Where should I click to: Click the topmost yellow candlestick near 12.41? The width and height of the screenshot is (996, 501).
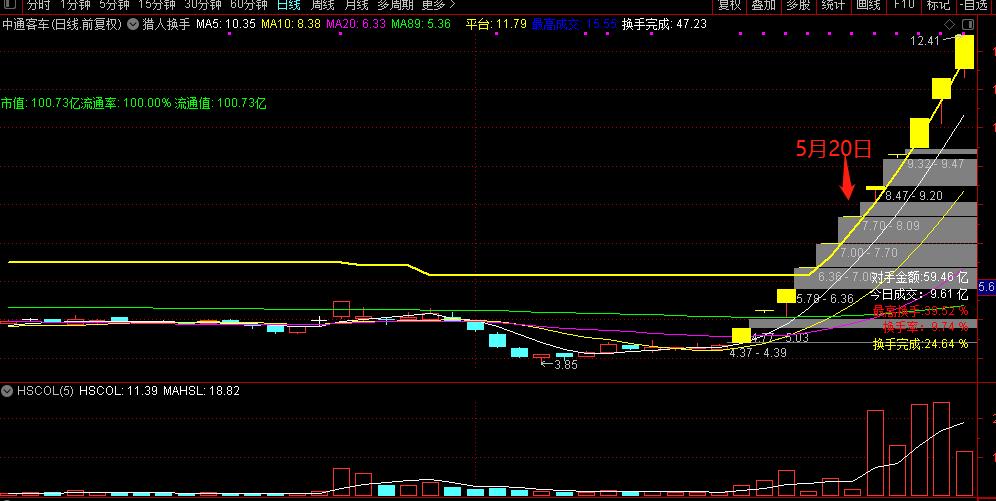tap(965, 52)
